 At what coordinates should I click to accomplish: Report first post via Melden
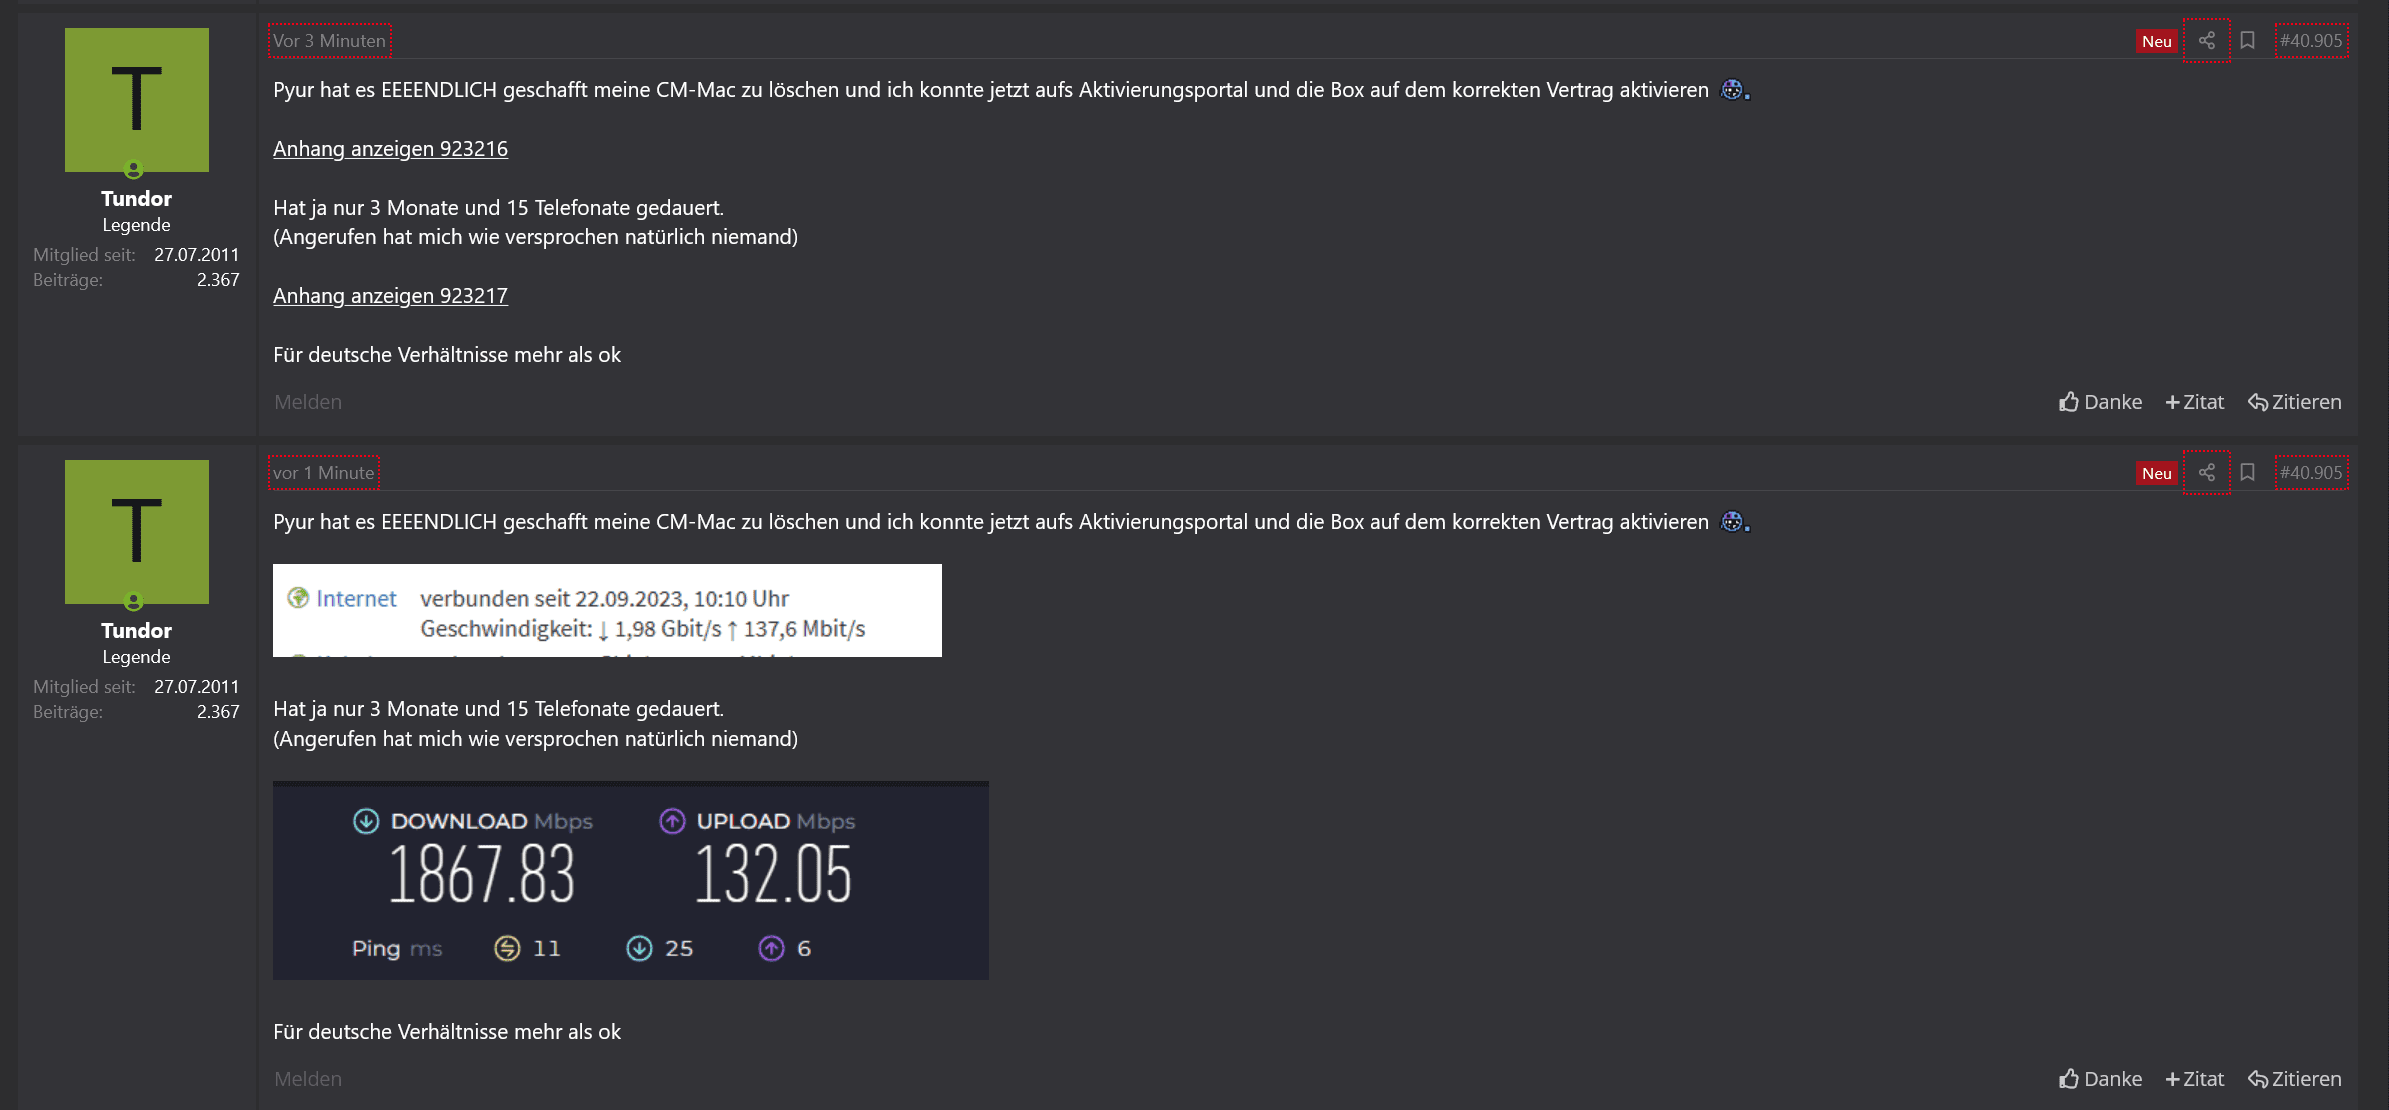pyautogui.click(x=308, y=402)
